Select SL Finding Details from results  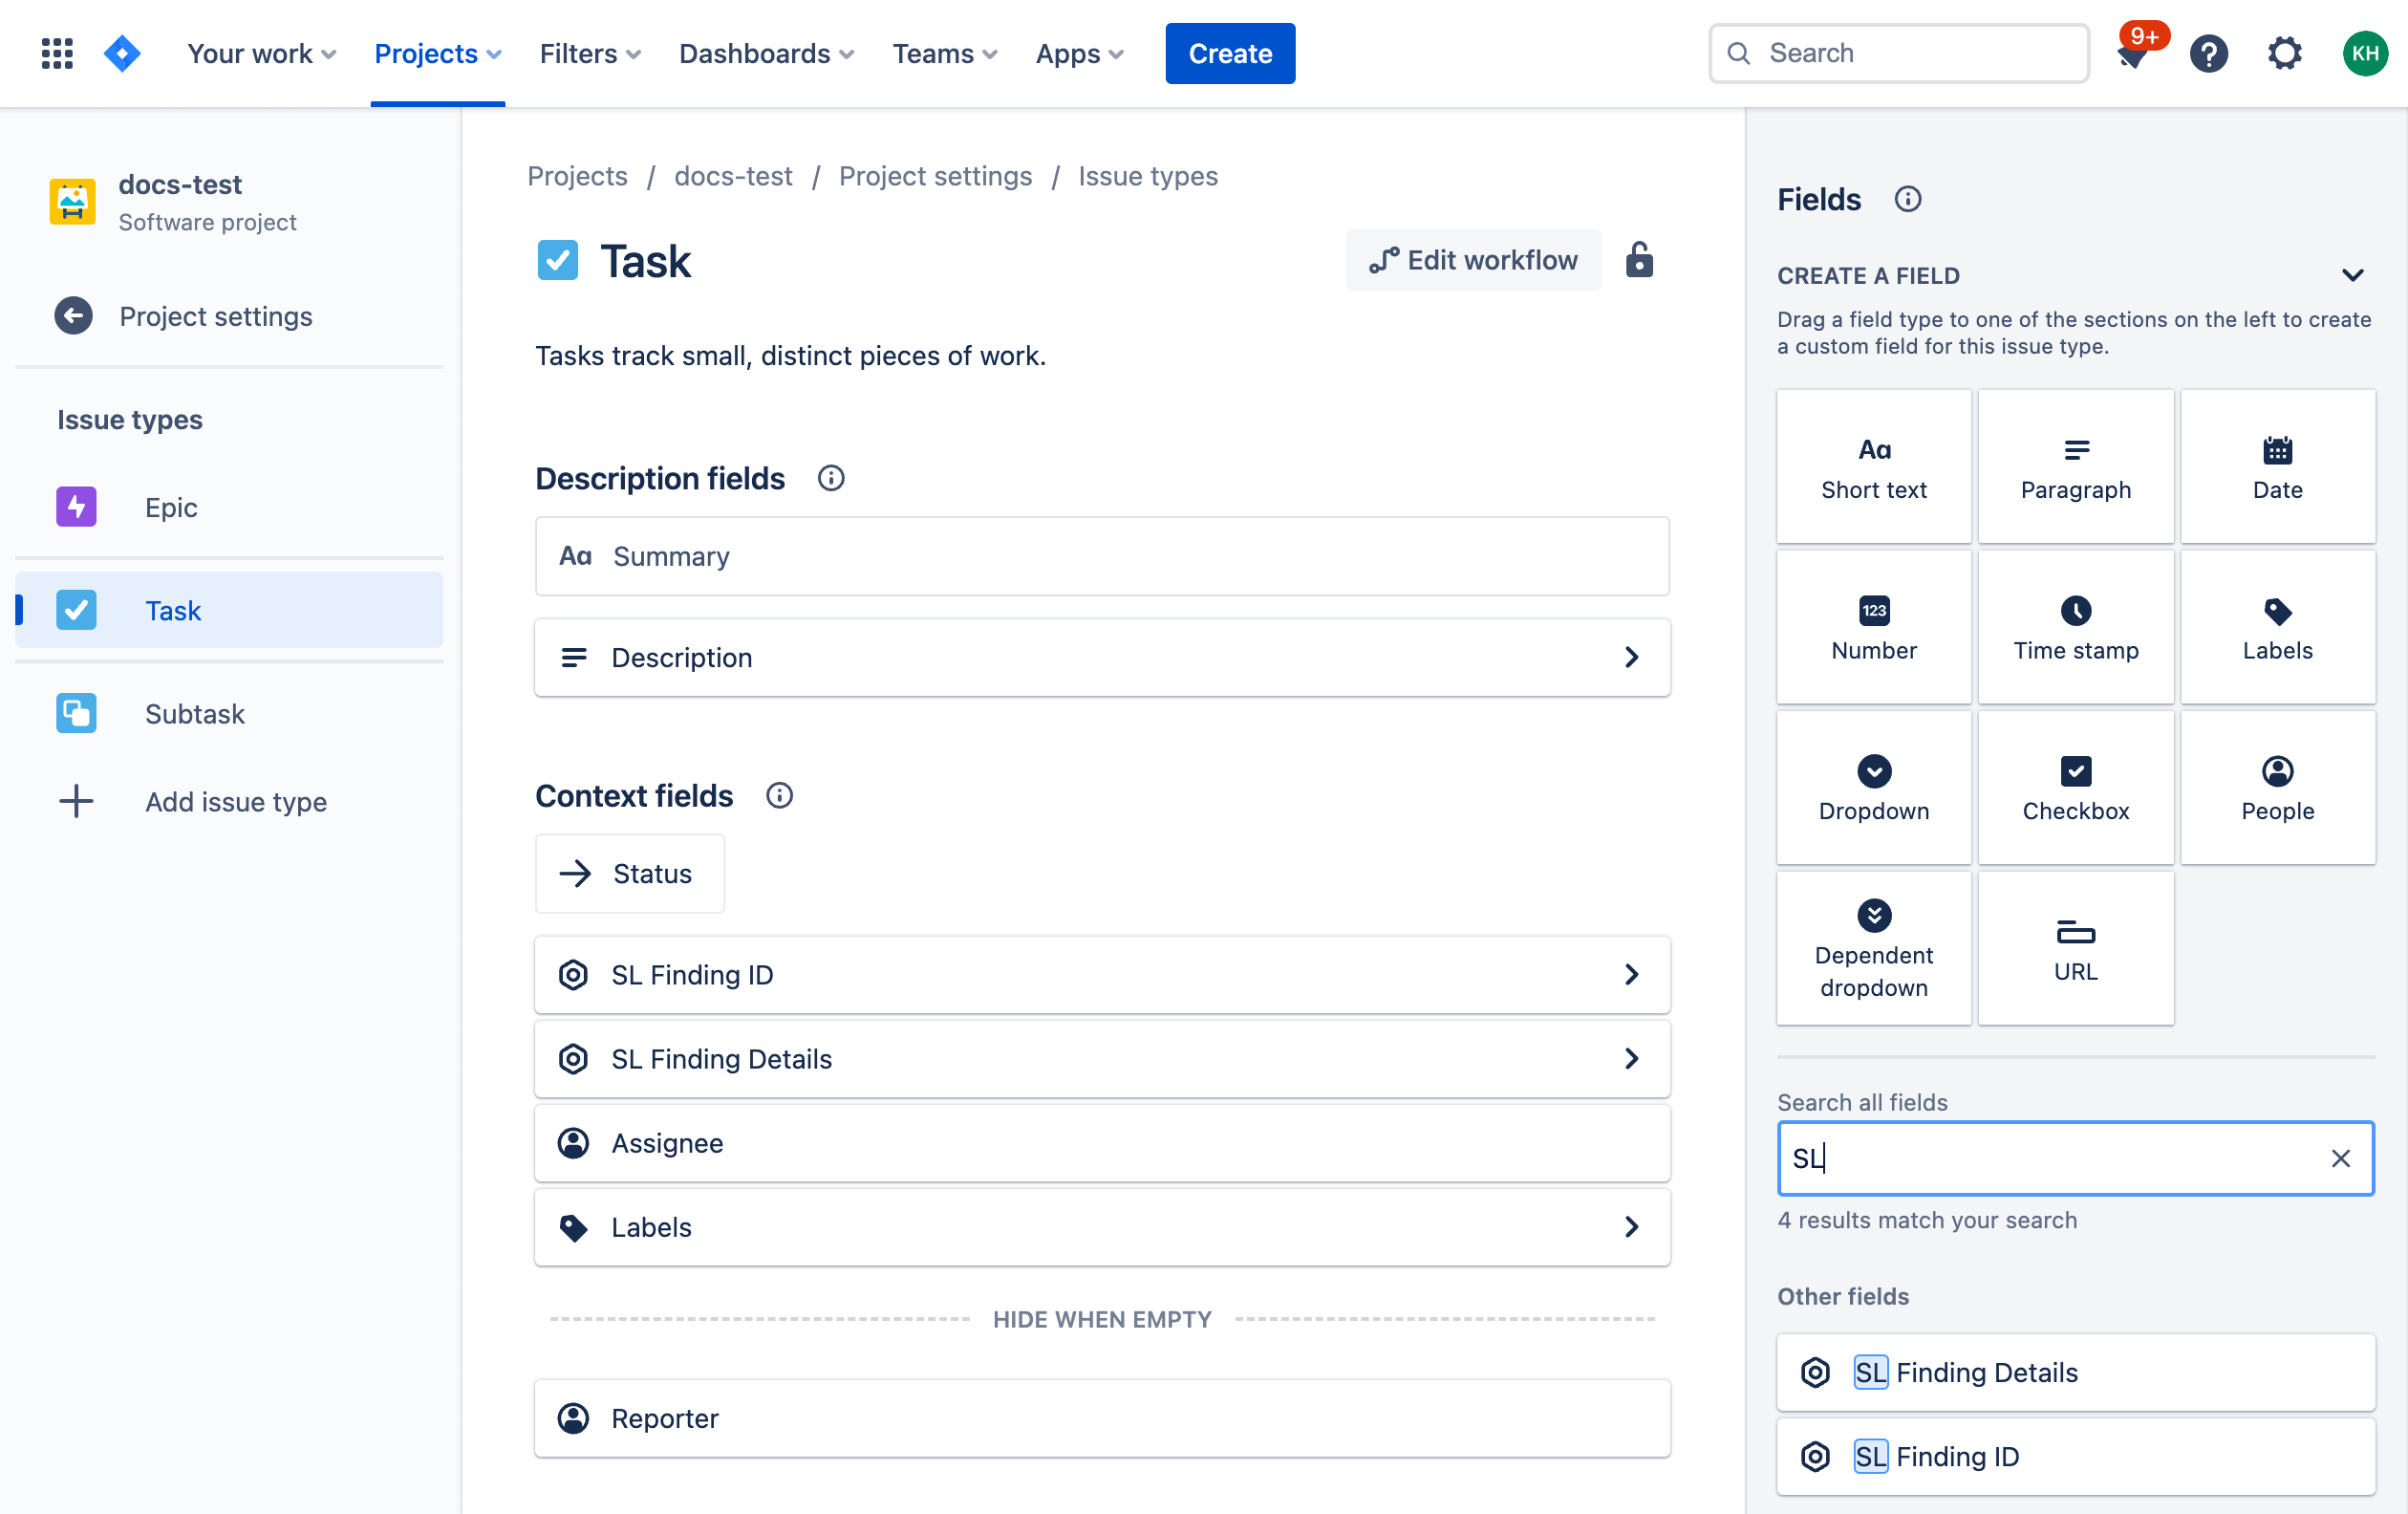(x=2075, y=1373)
